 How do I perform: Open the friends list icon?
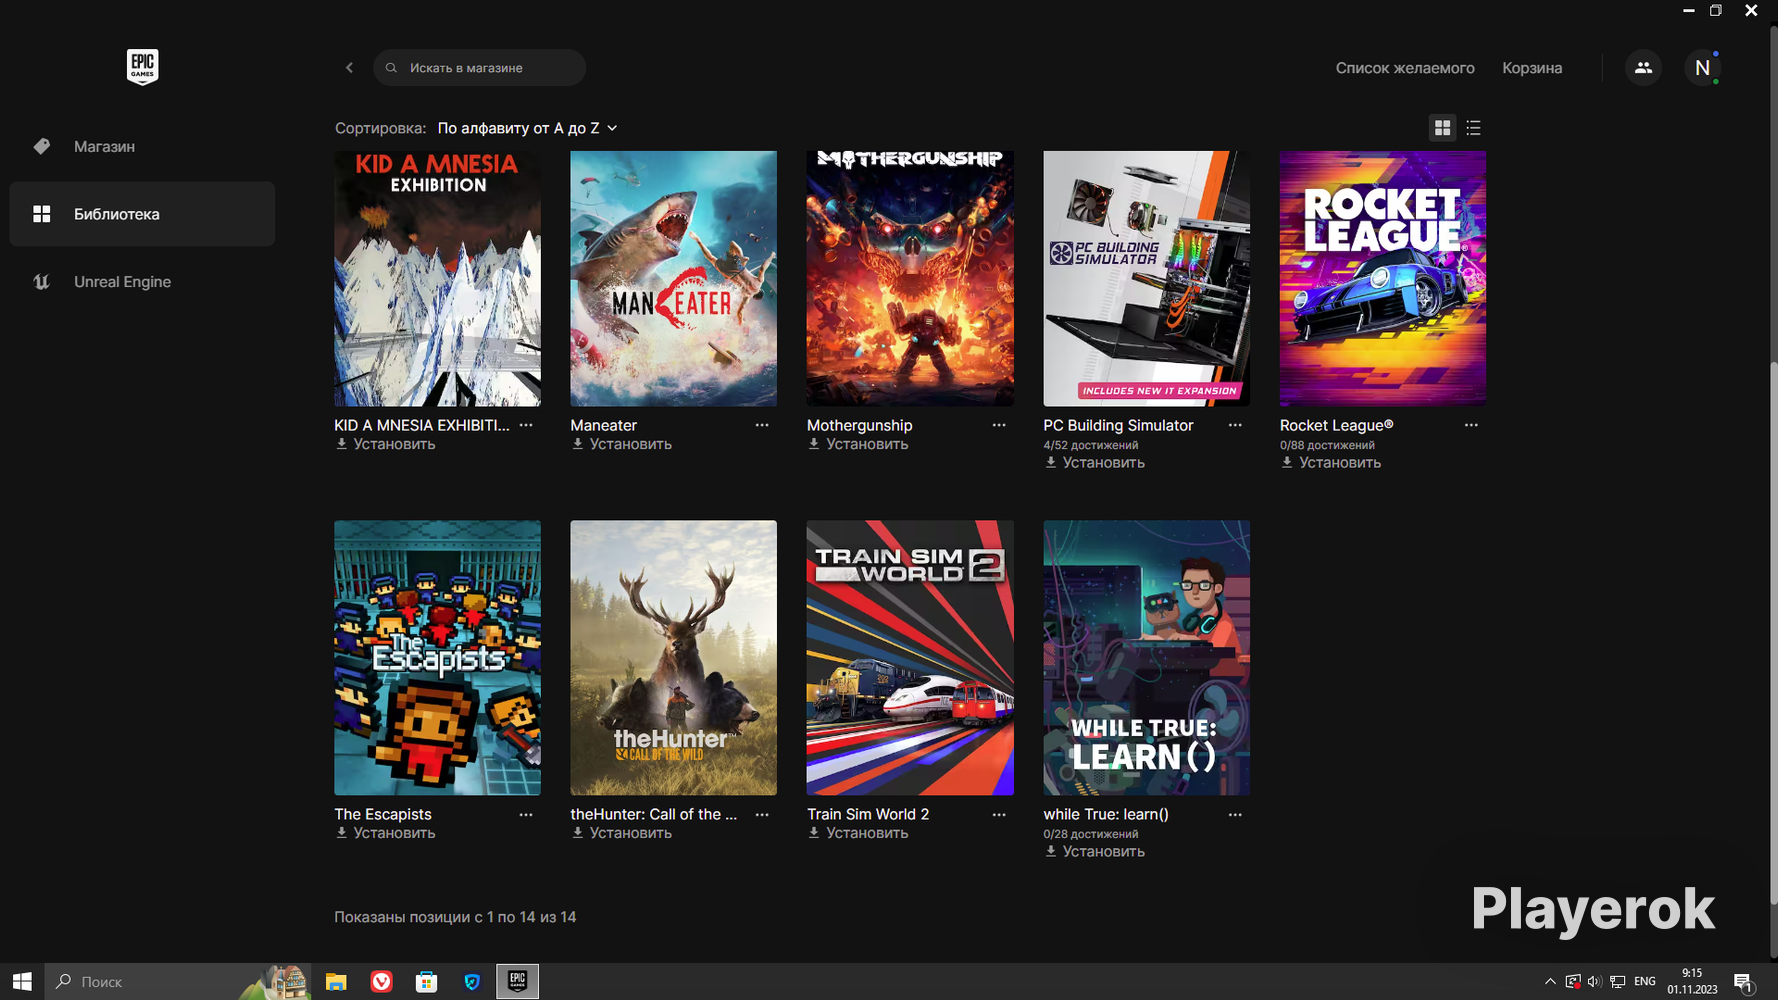[x=1643, y=68]
